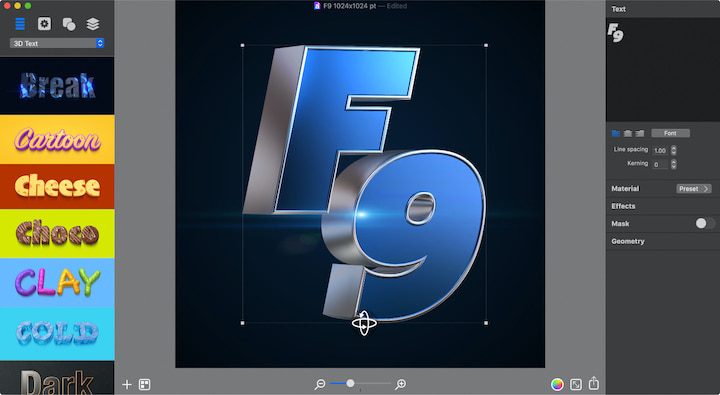Open canvas size icon near share
The image size is (720, 395).
(576, 384)
